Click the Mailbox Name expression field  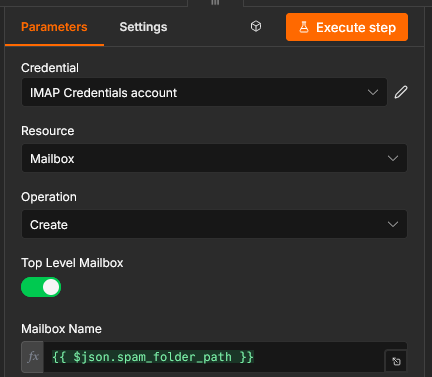[213, 357]
